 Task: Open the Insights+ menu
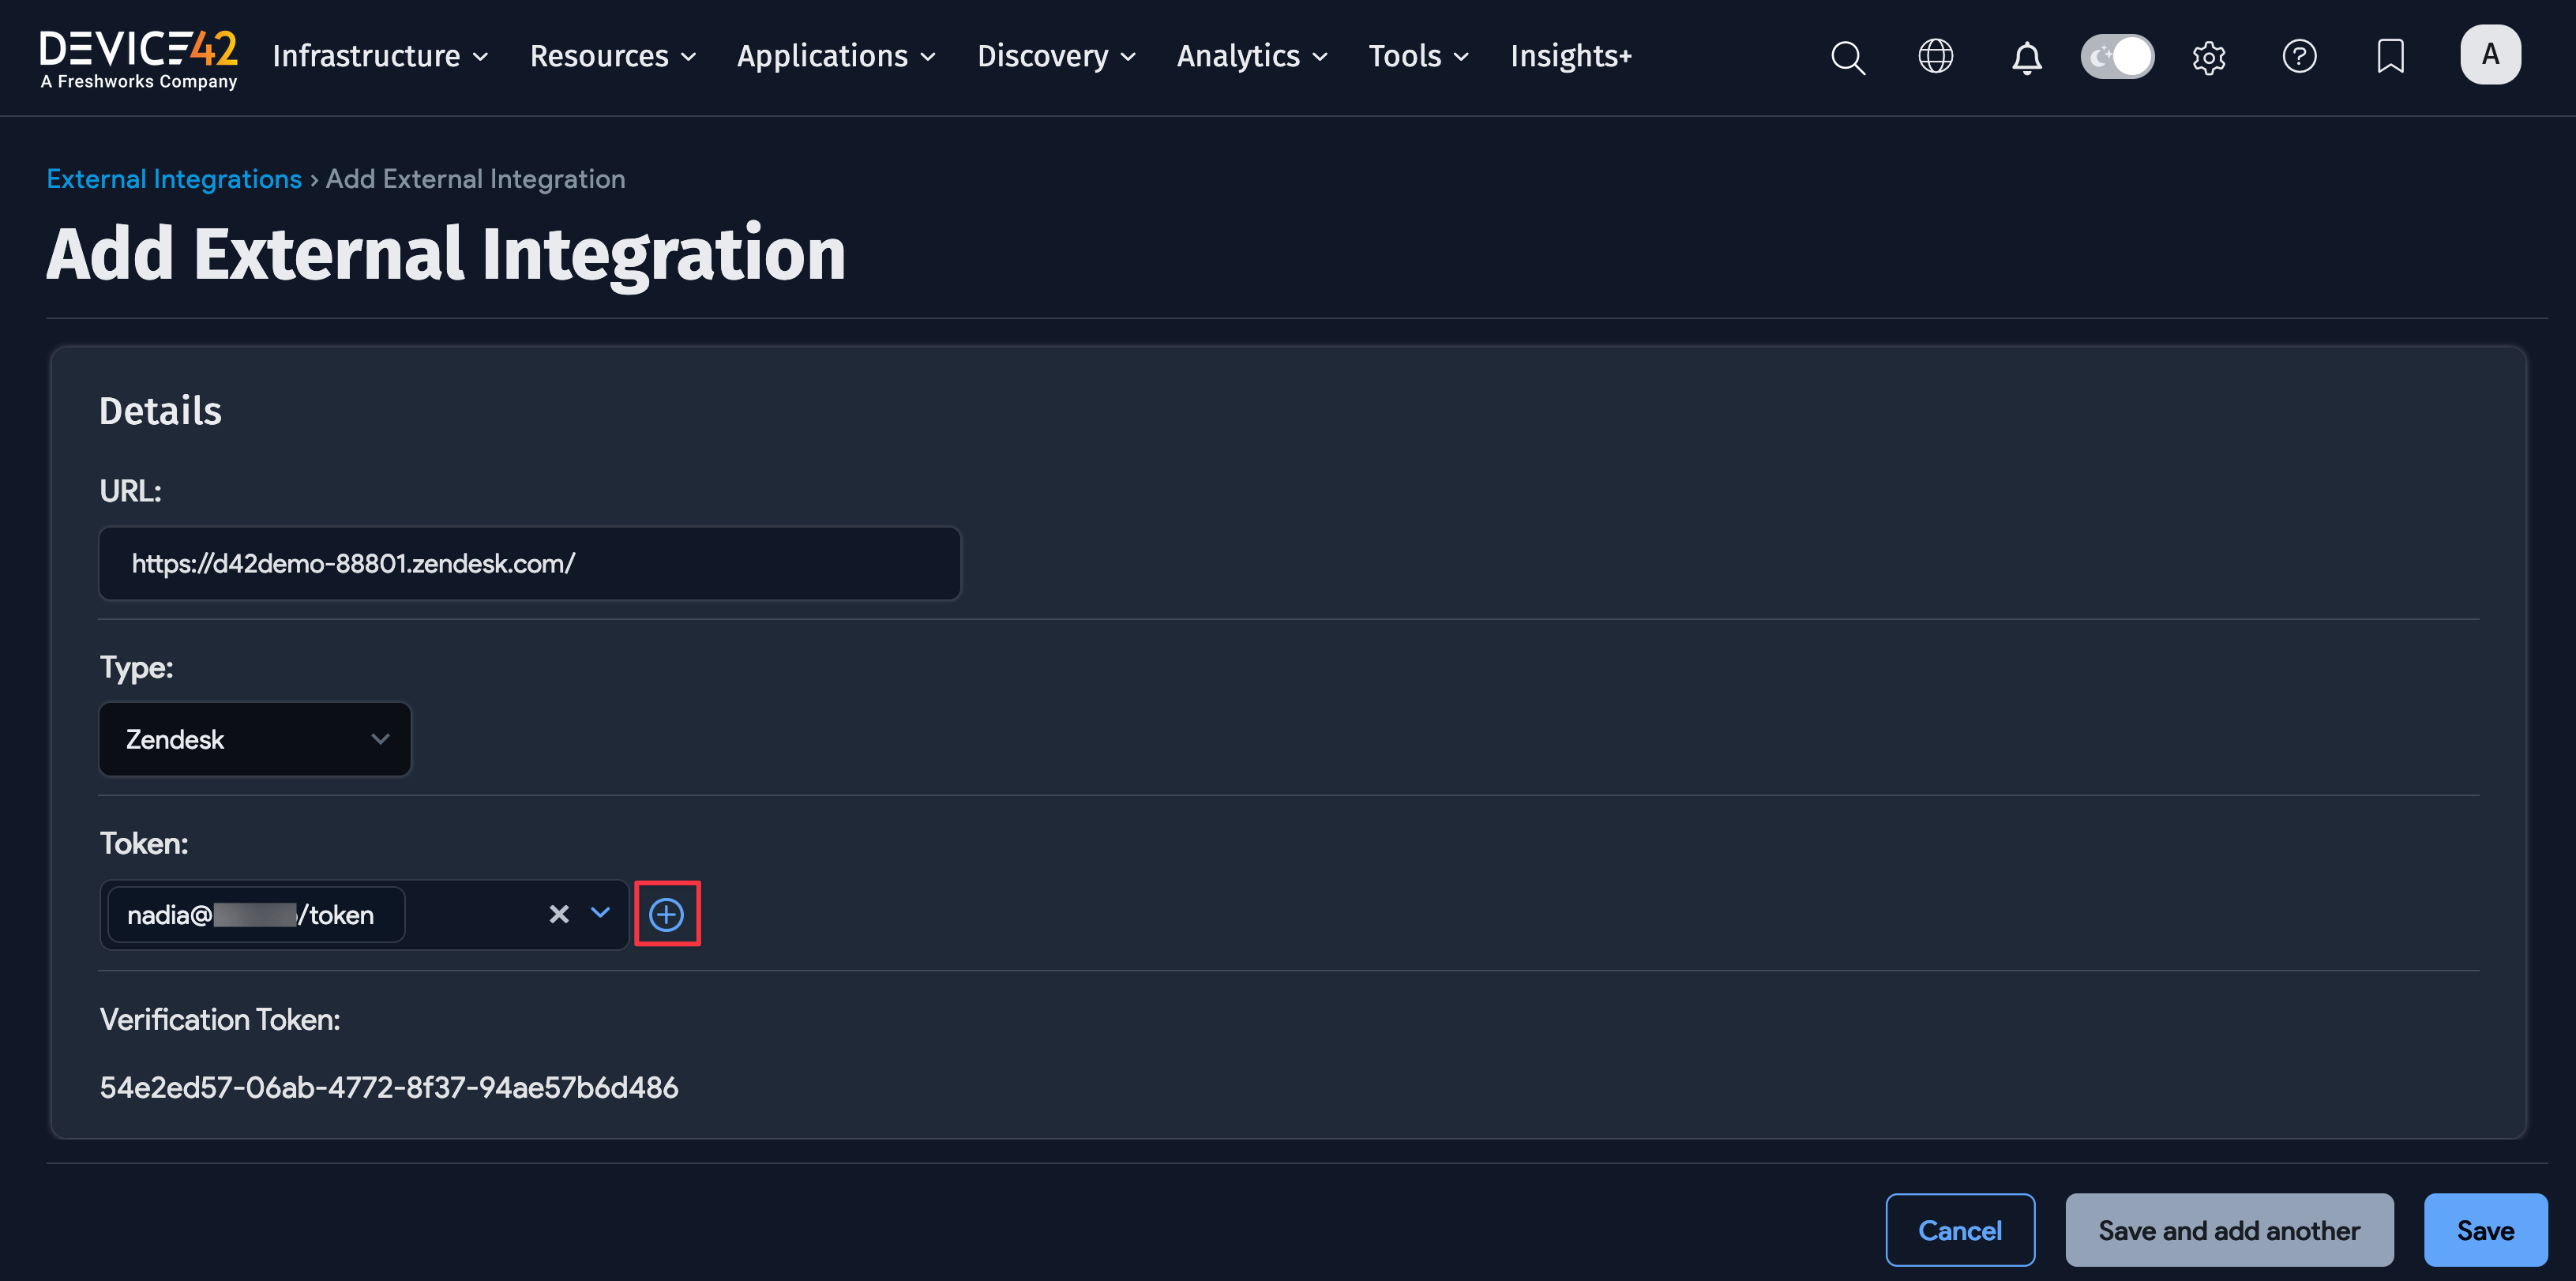point(1570,57)
